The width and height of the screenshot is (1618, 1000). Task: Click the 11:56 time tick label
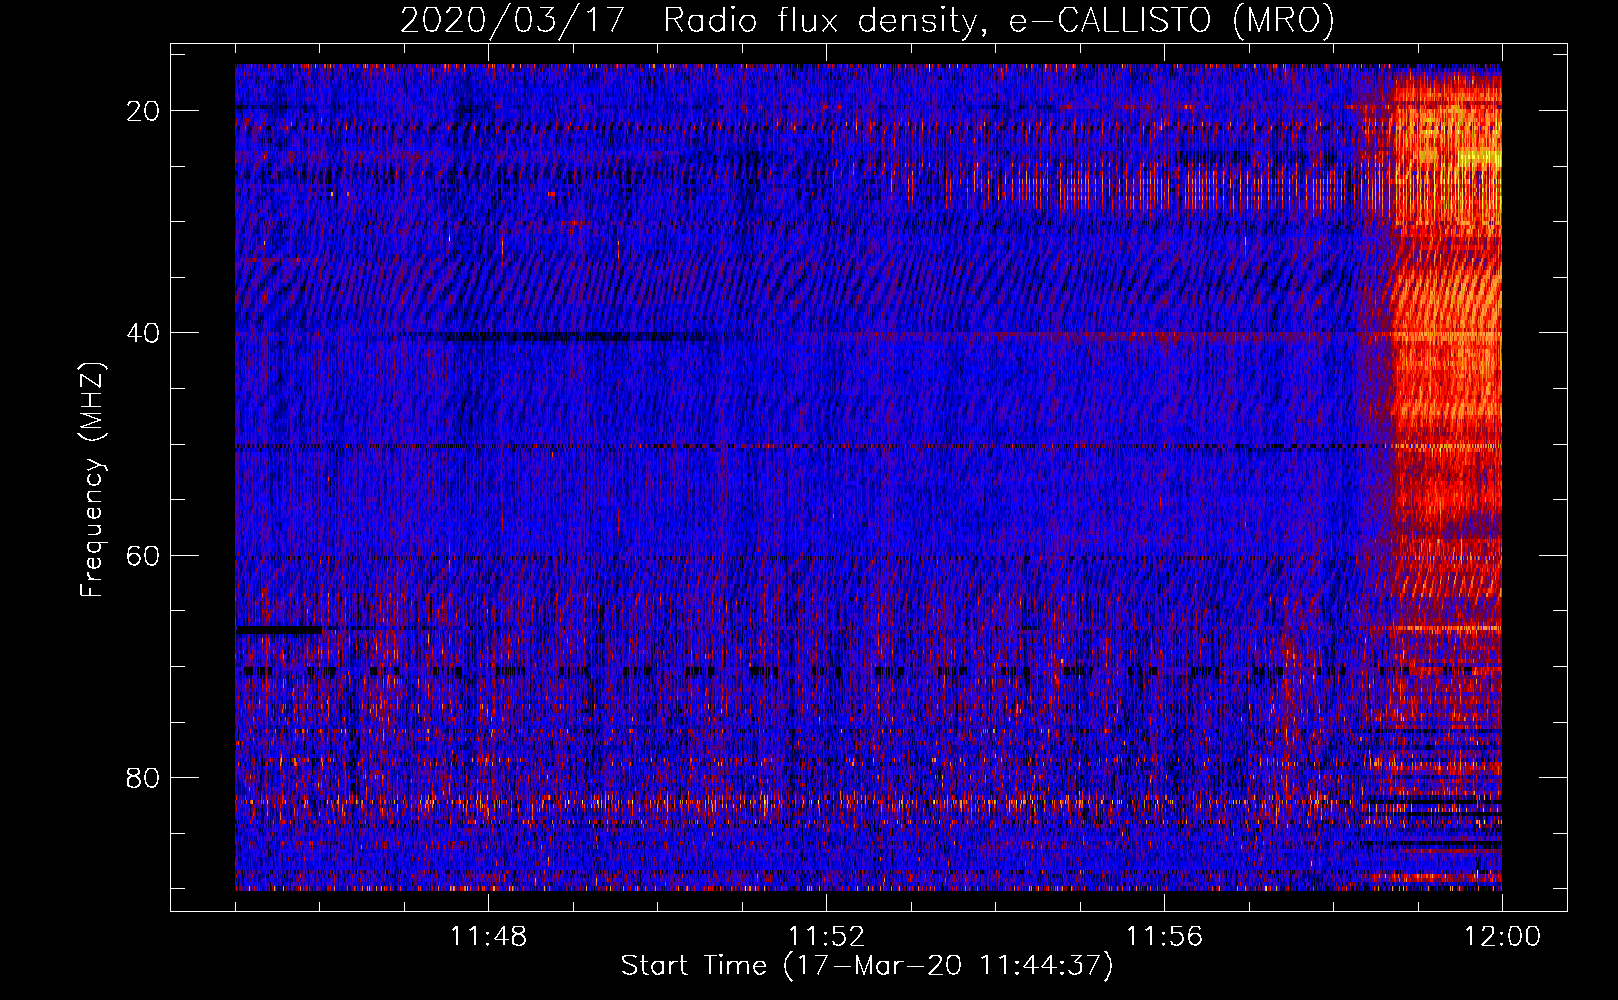tap(1164, 937)
